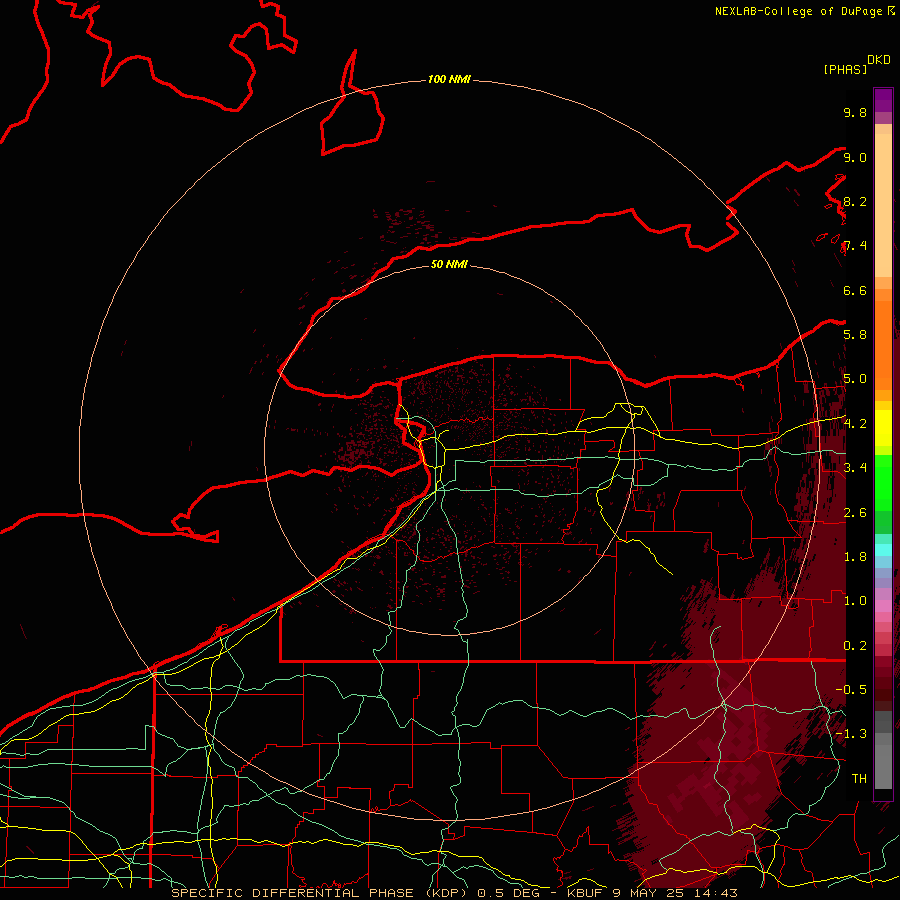
Task: Click the -1.3 scale value
Action: point(851,734)
